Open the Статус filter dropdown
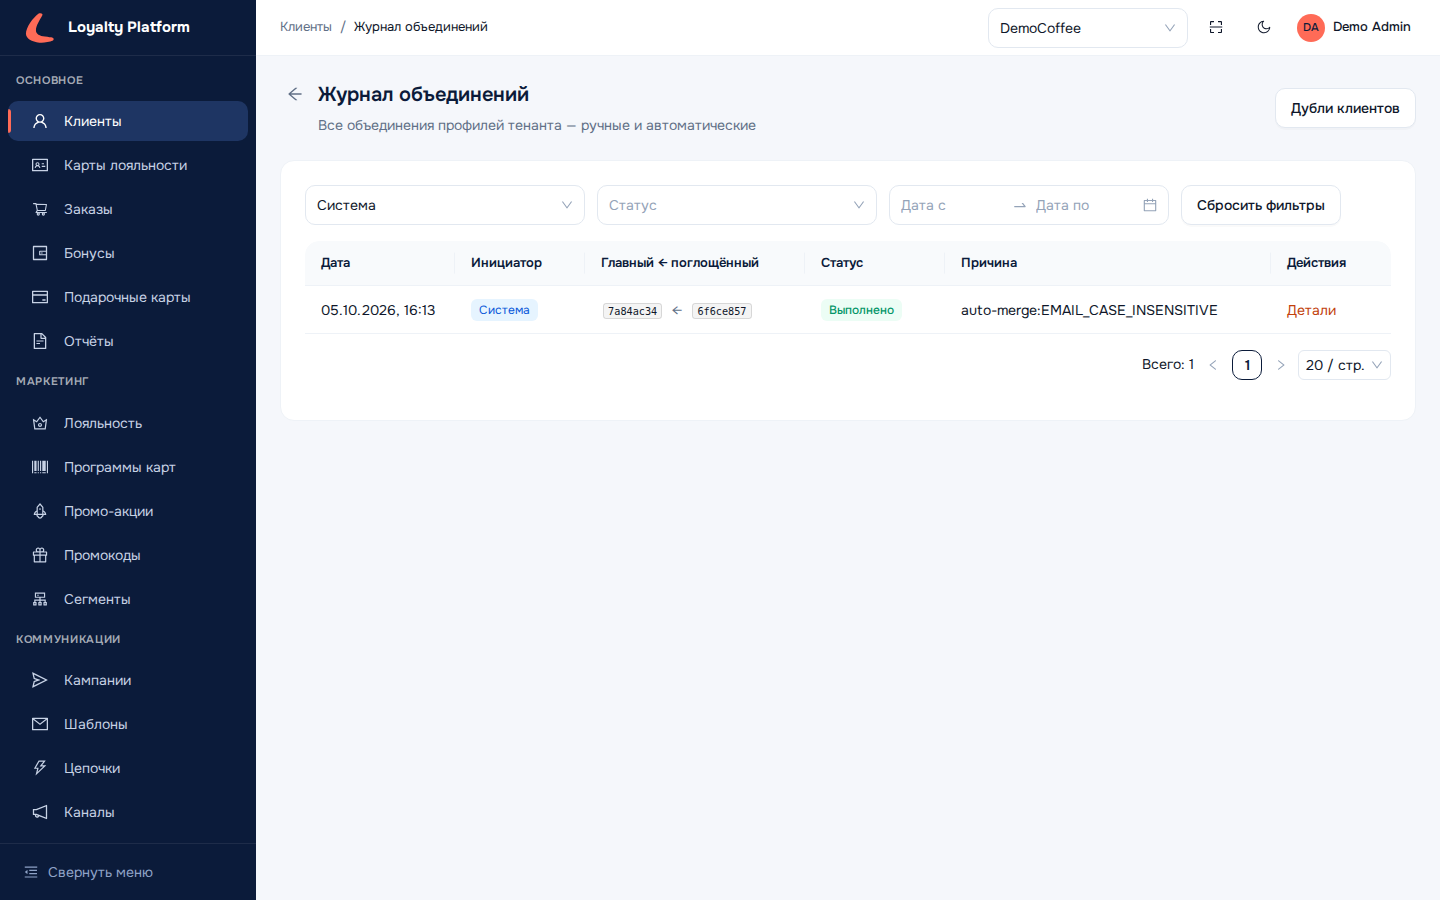Viewport: 1440px width, 900px height. [736, 205]
